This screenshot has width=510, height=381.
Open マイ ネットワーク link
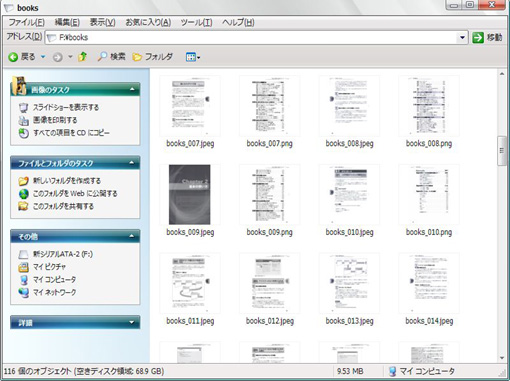click(x=54, y=292)
